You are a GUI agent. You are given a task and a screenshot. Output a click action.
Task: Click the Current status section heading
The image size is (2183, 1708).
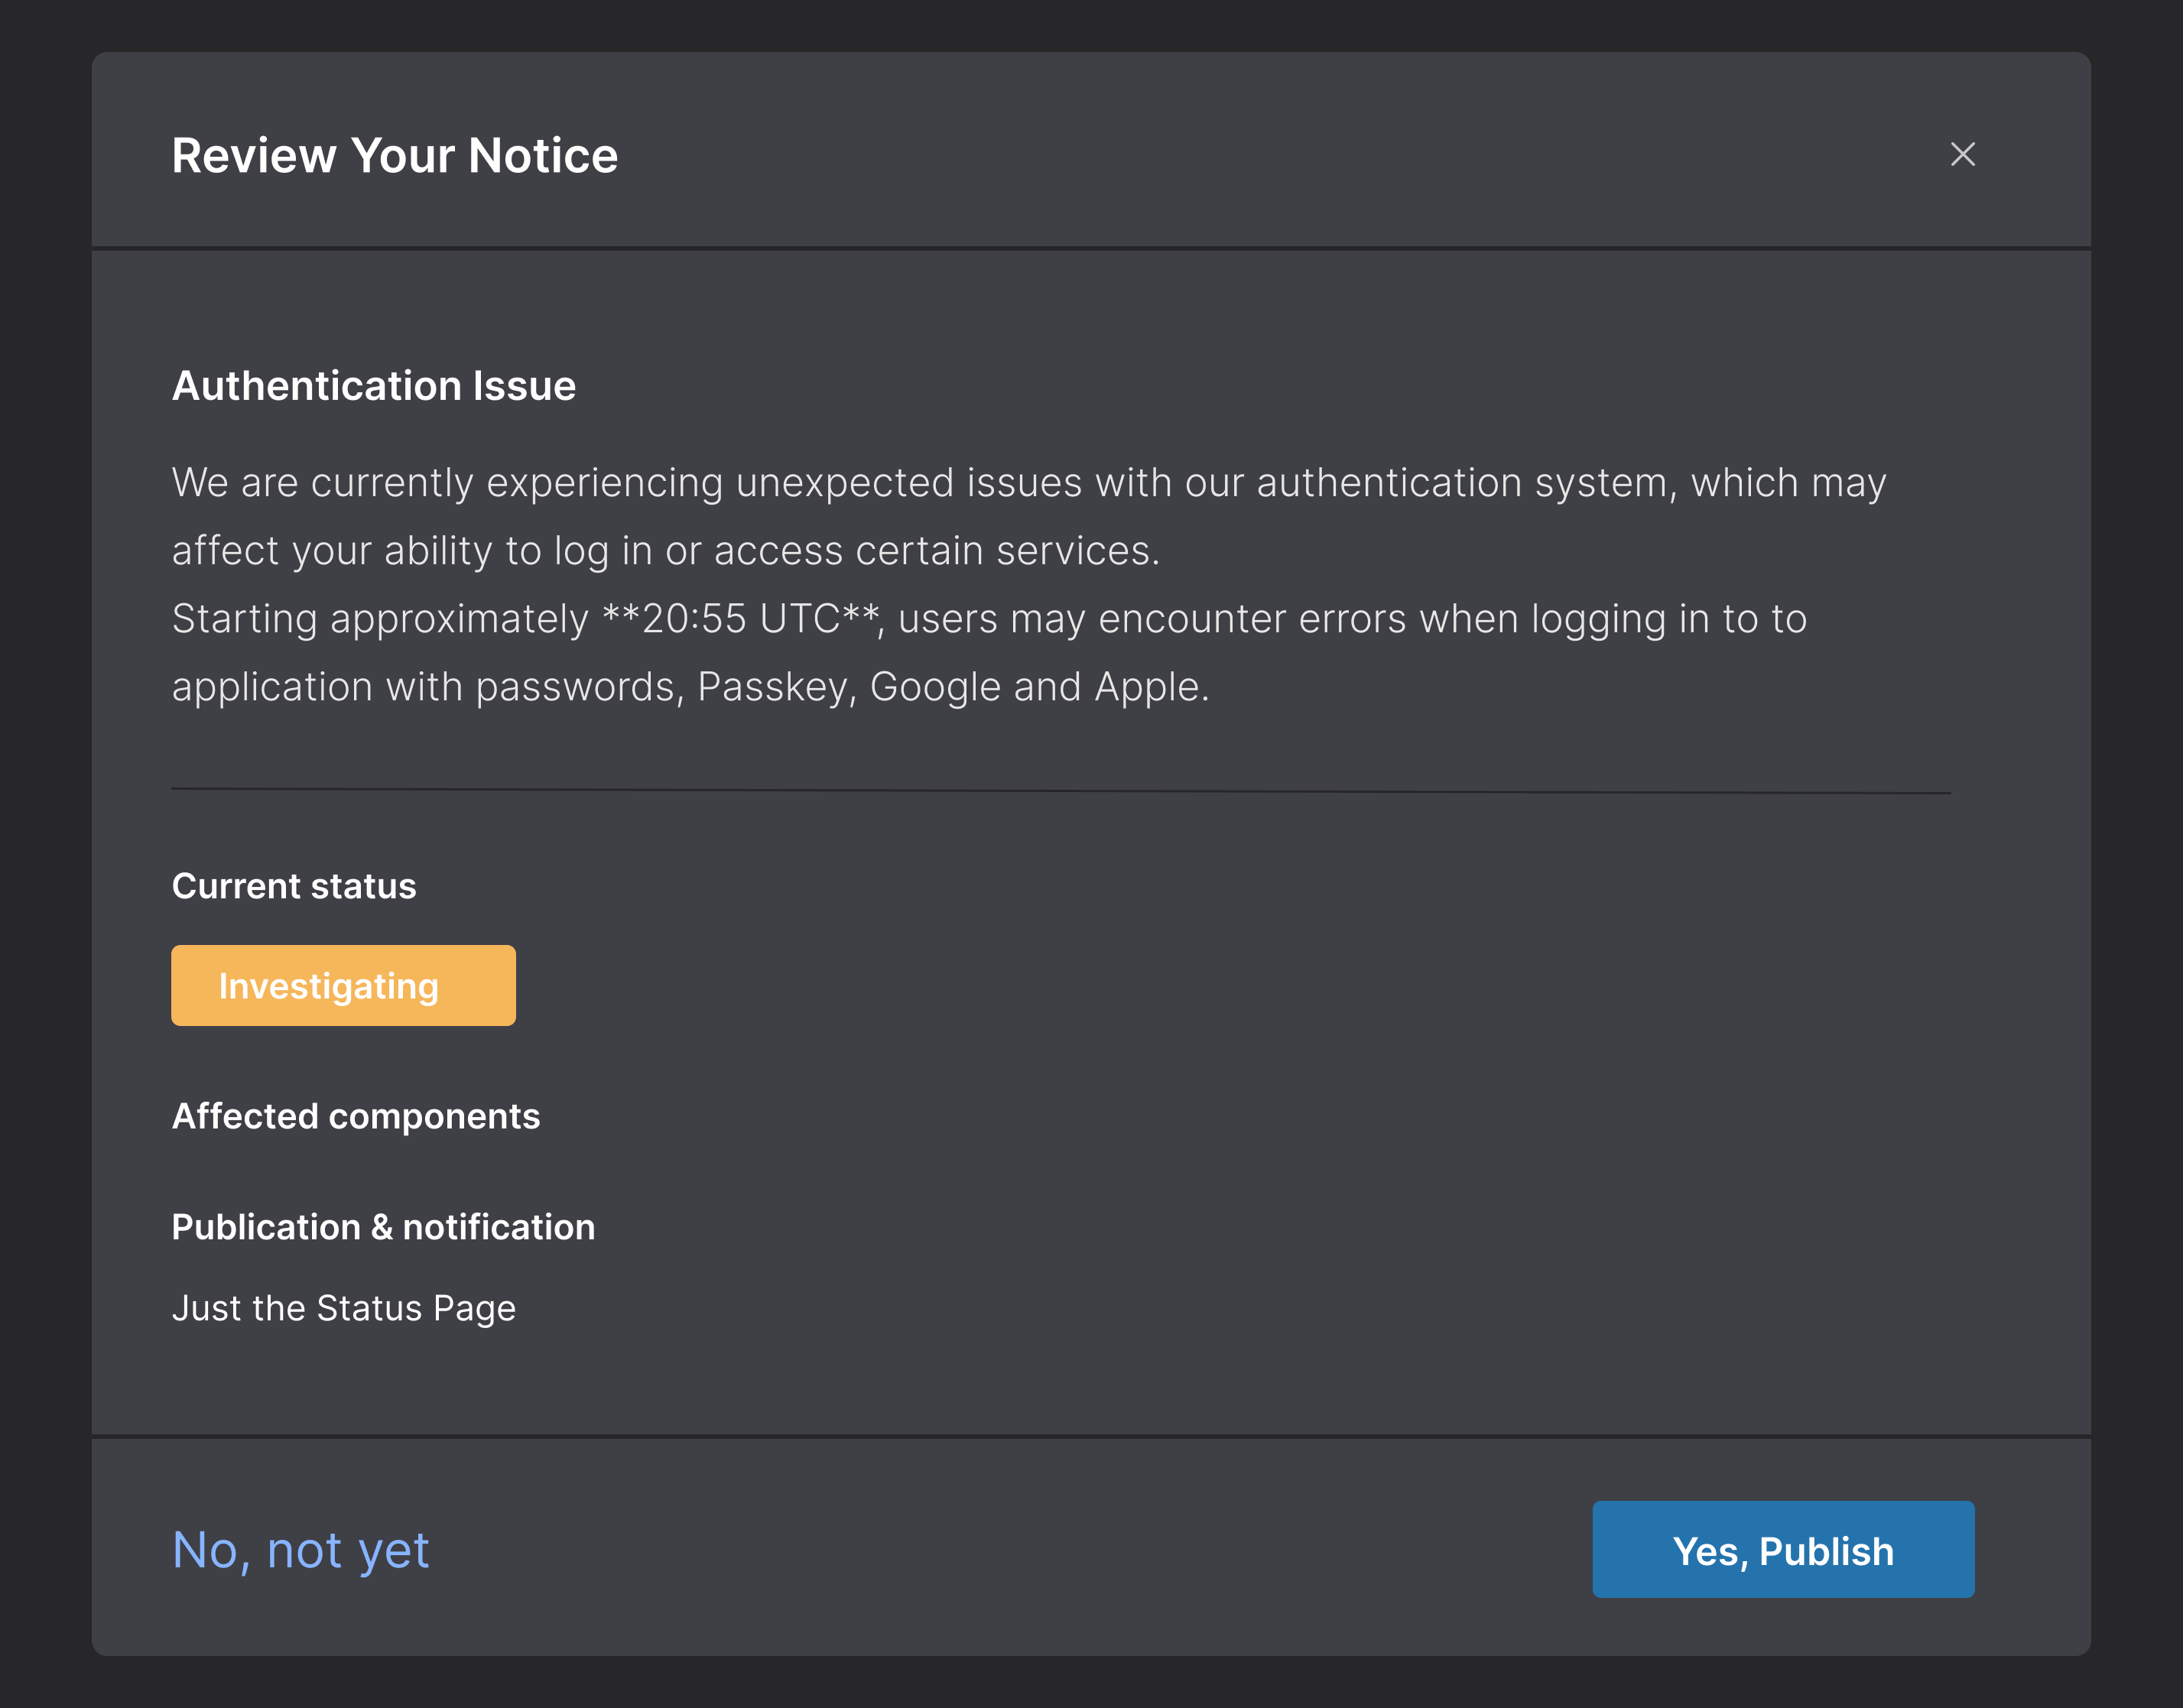pos(294,886)
